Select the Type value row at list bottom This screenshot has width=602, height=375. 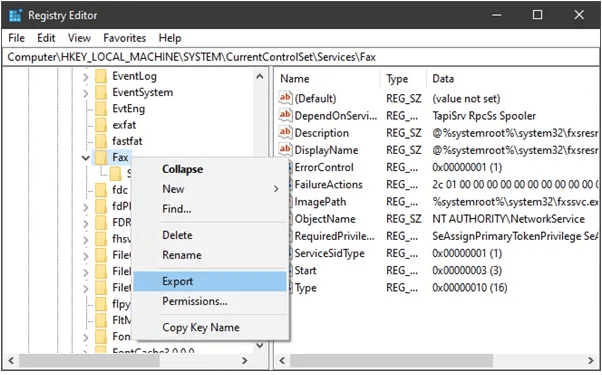point(306,288)
